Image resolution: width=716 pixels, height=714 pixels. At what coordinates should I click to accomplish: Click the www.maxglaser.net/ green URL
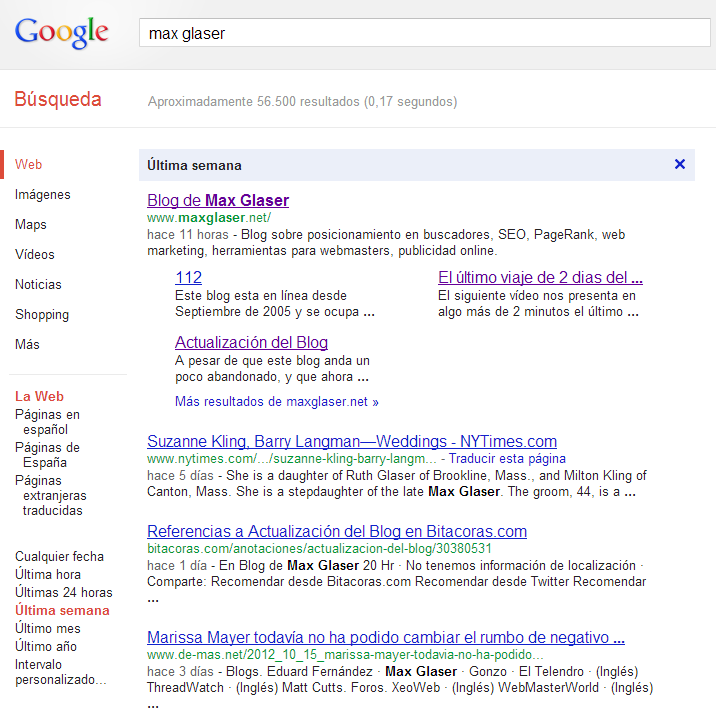(209, 218)
